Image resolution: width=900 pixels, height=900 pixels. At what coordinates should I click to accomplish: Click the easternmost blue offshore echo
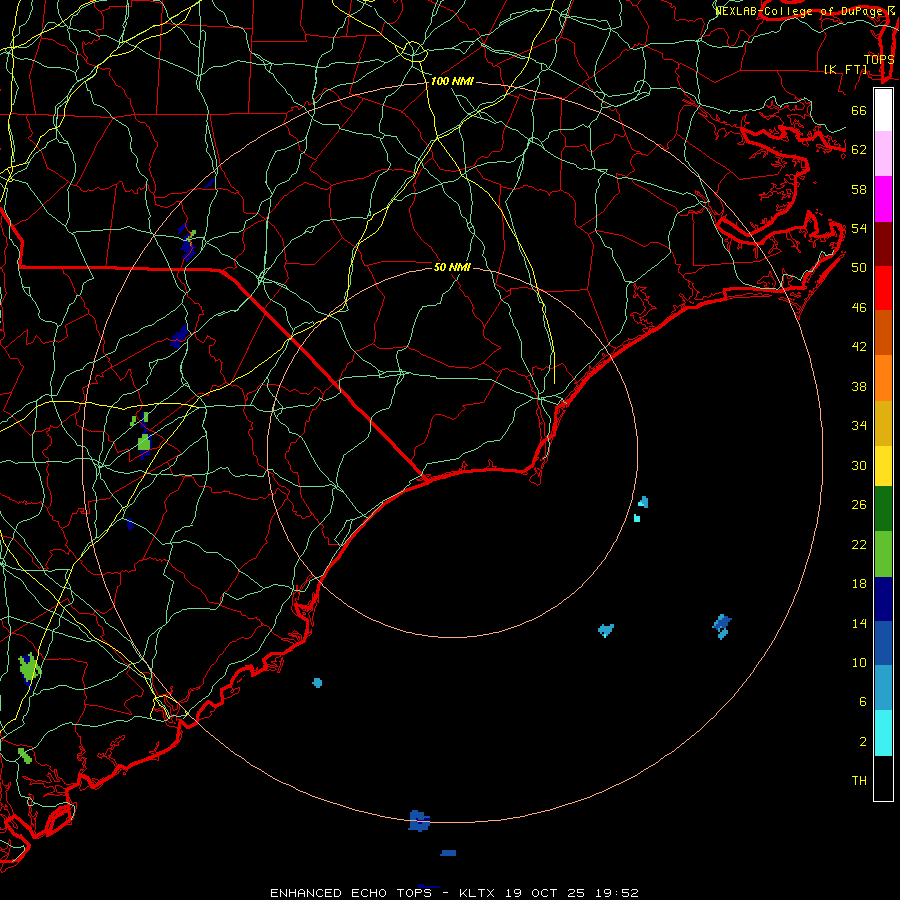(722, 626)
